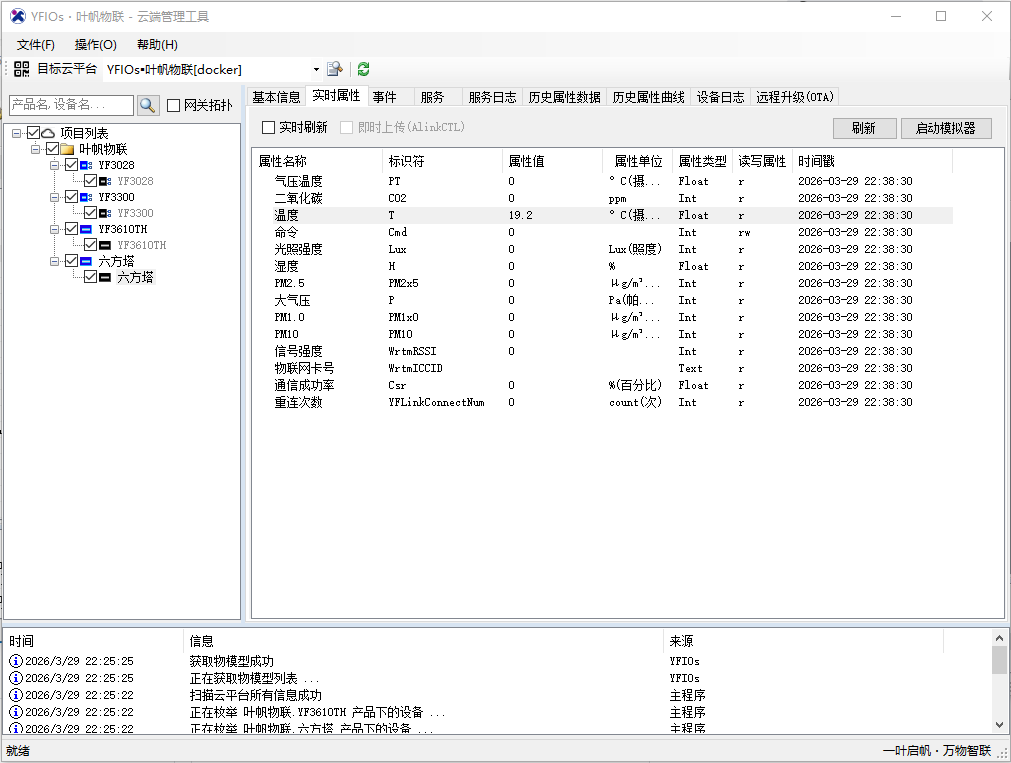
Task: Uncheck the 六方塔 device checkbox
Action: click(x=90, y=275)
